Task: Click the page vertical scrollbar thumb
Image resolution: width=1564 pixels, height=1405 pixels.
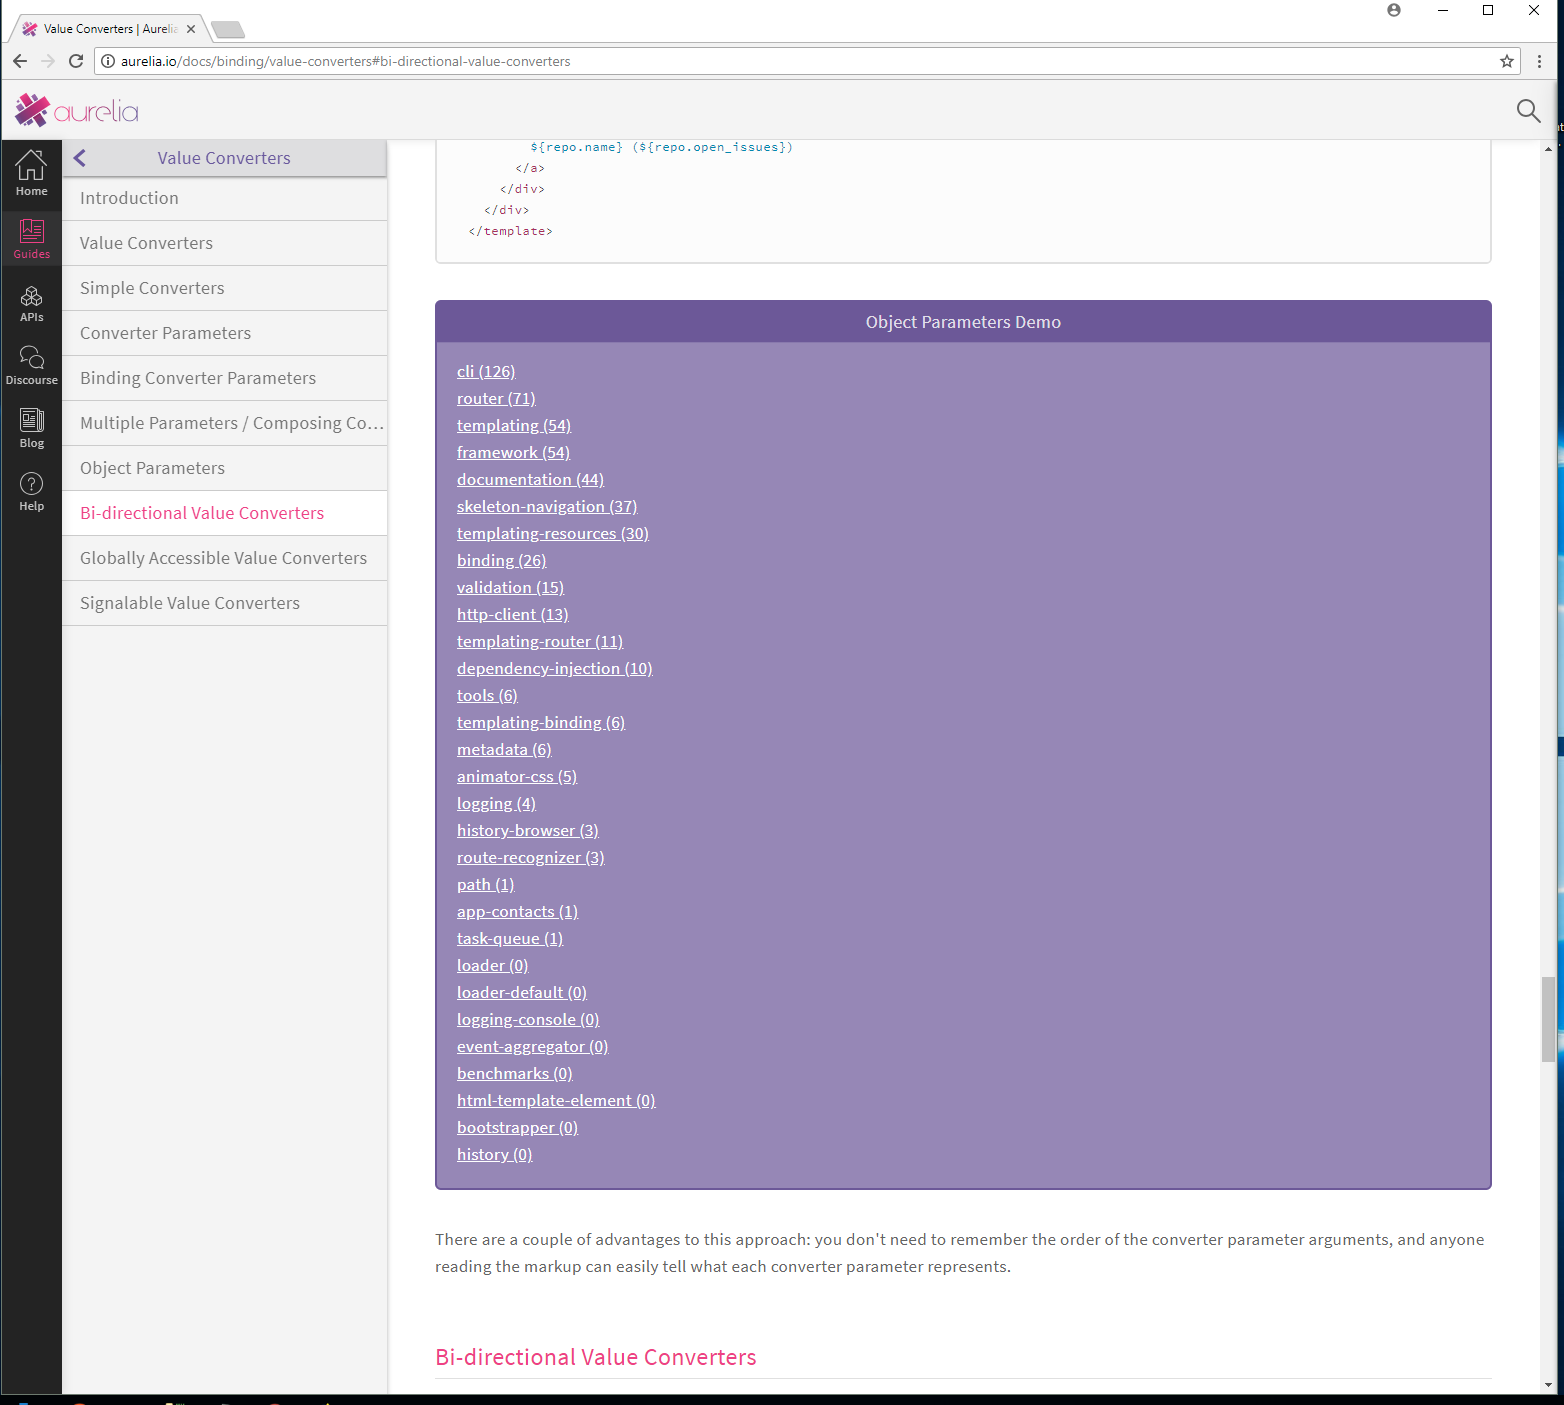Action: pos(1548,1018)
